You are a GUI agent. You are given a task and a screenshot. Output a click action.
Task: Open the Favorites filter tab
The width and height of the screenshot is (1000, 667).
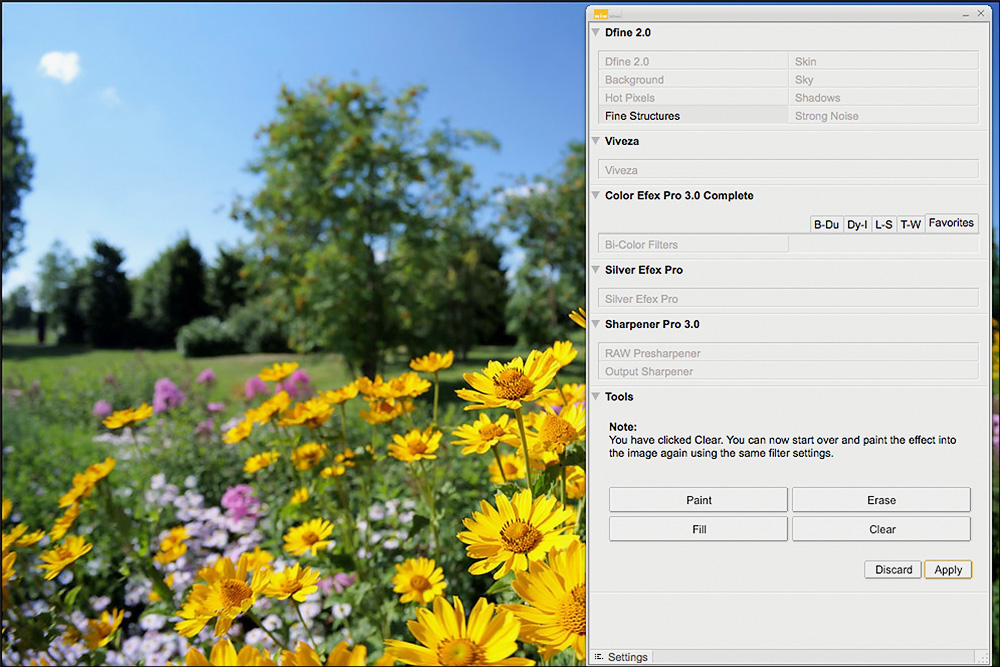click(x=951, y=223)
